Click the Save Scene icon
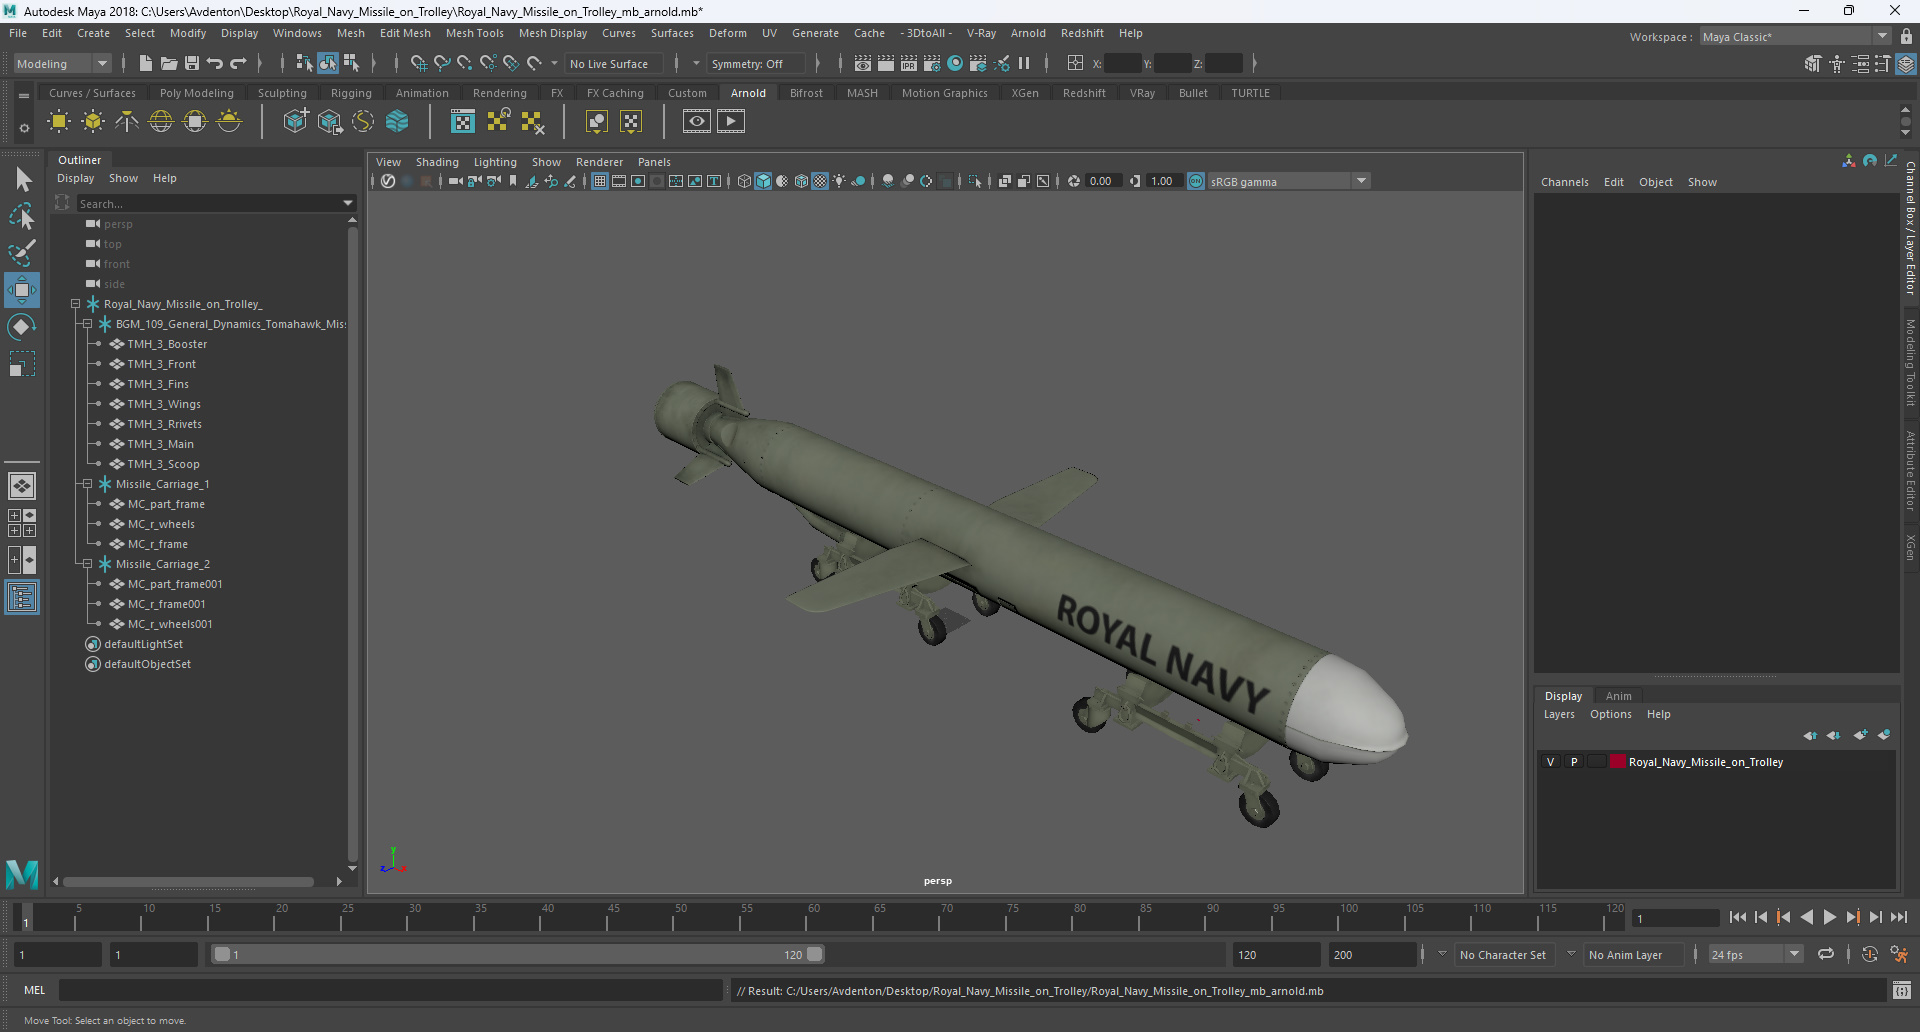Viewport: 1920px width, 1032px height. coord(192,63)
